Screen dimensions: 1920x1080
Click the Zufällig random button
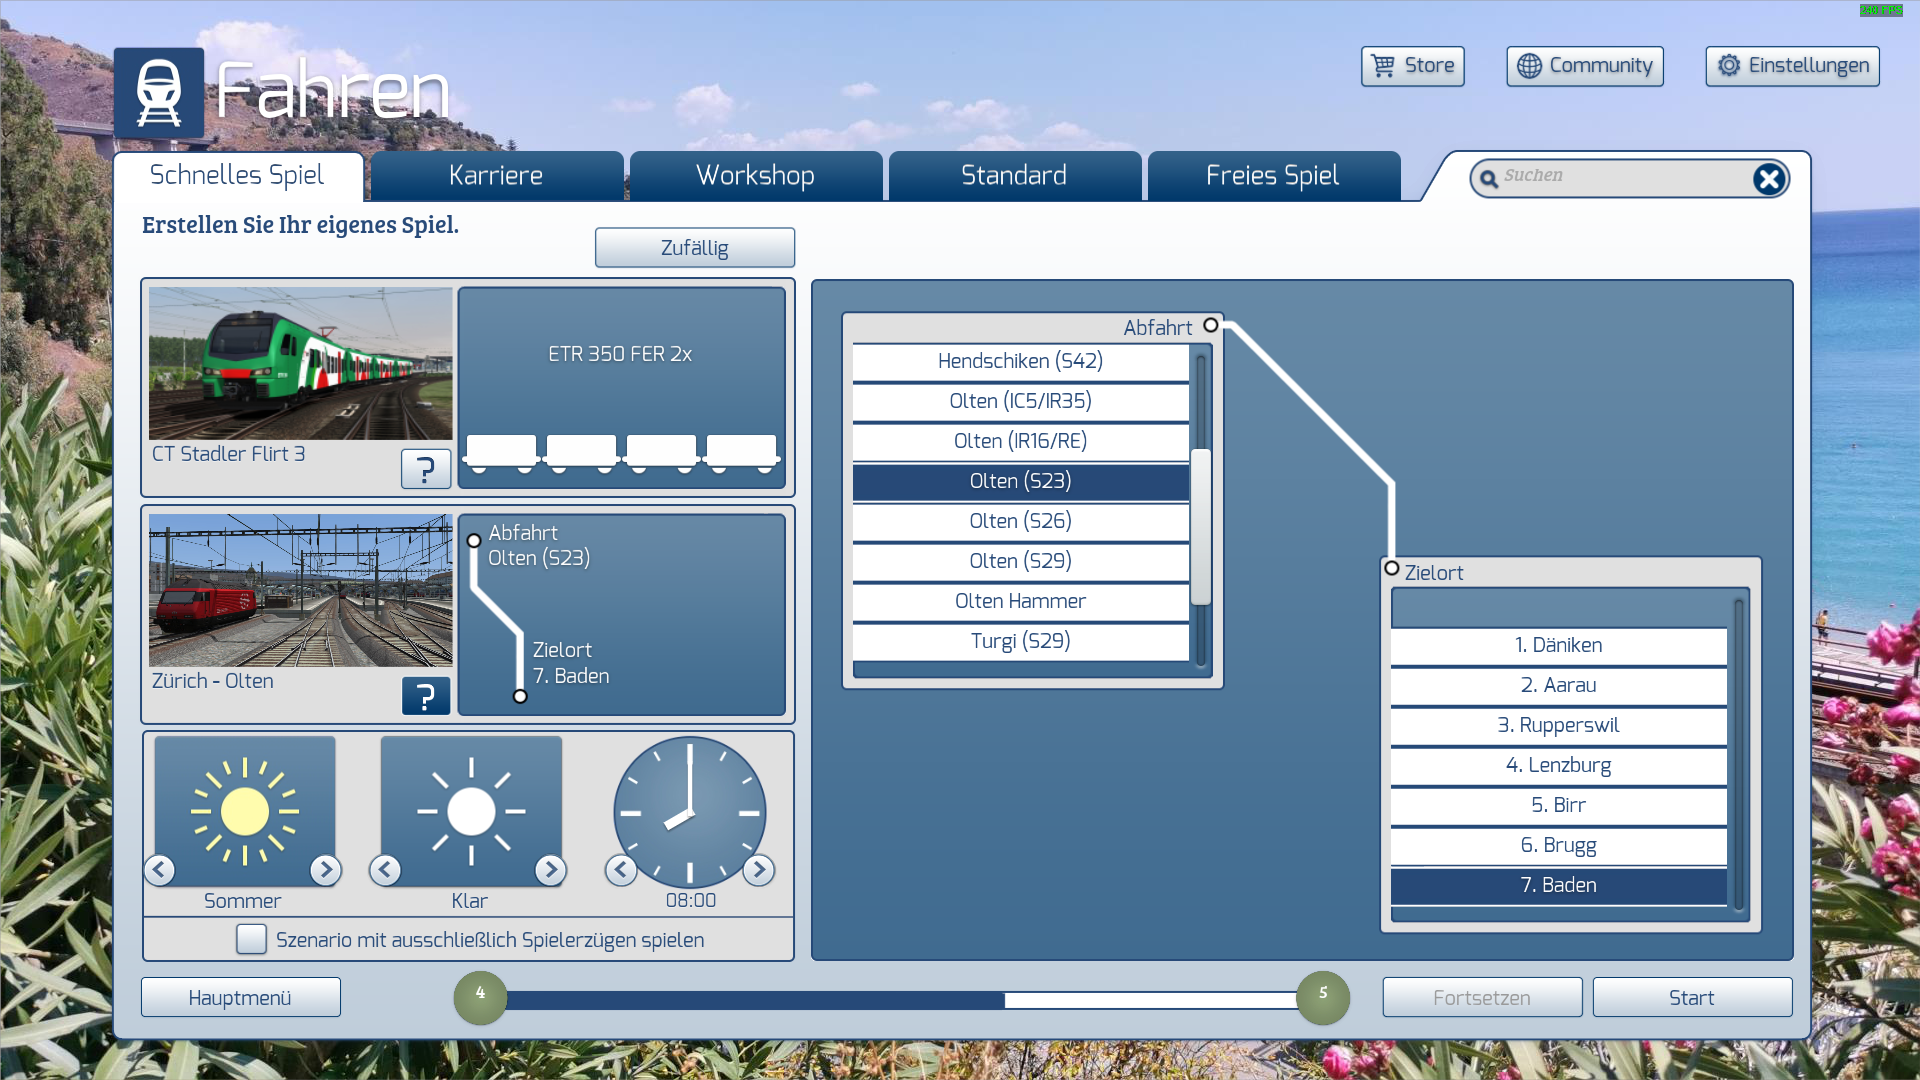coord(694,248)
